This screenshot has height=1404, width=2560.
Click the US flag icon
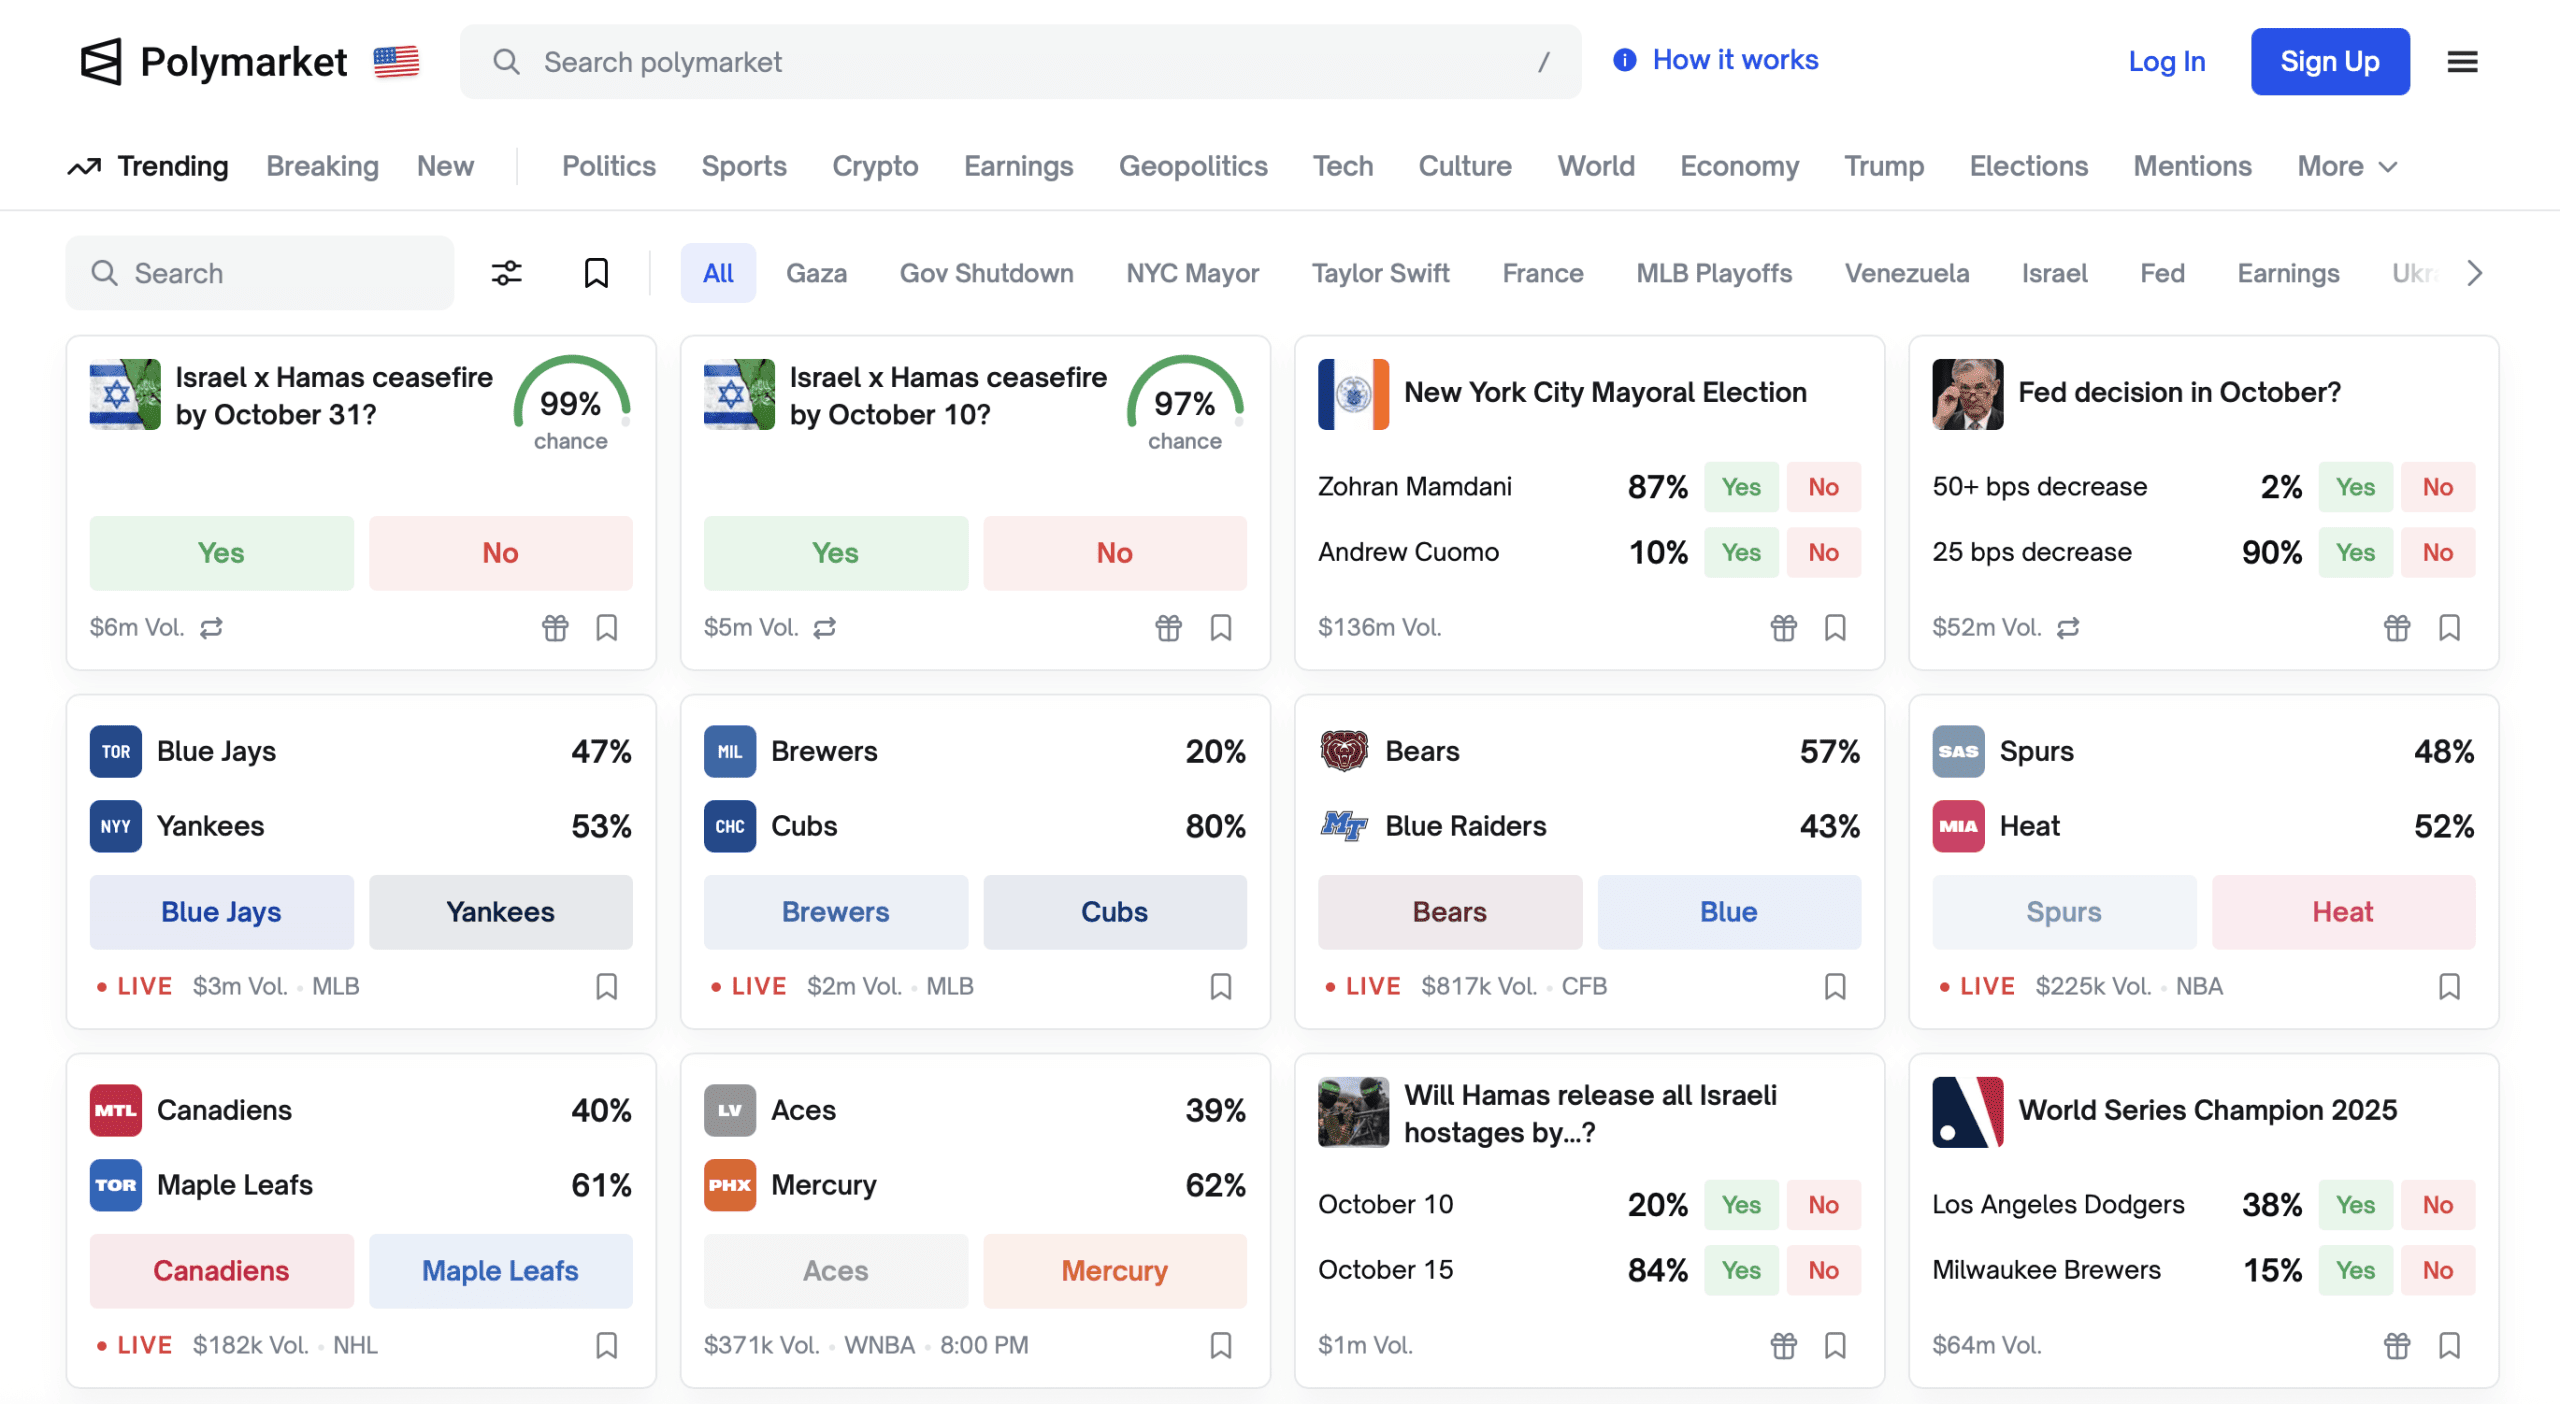[x=396, y=62]
